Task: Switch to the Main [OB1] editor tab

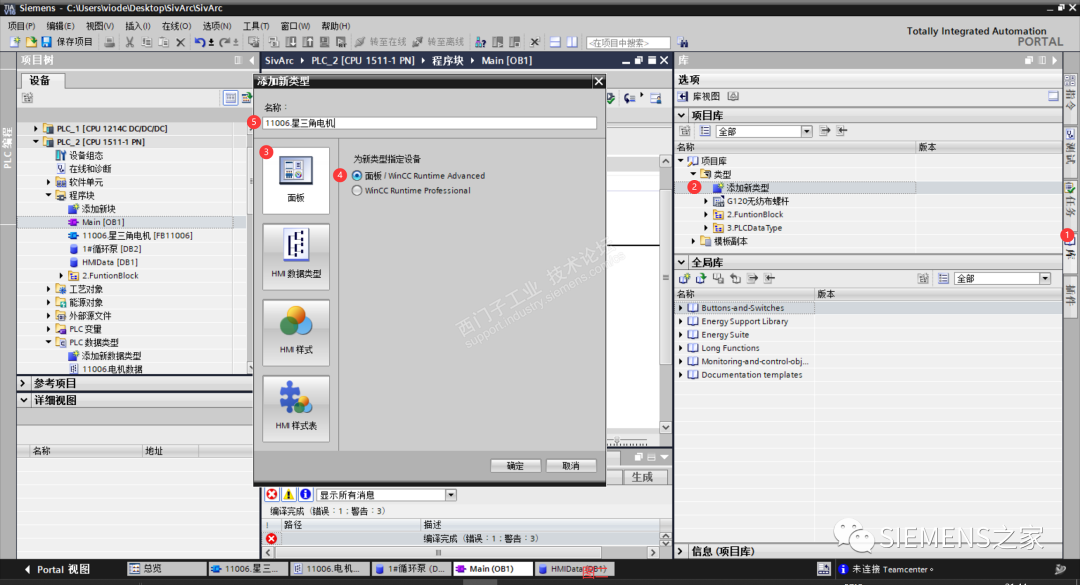Action: click(491, 568)
